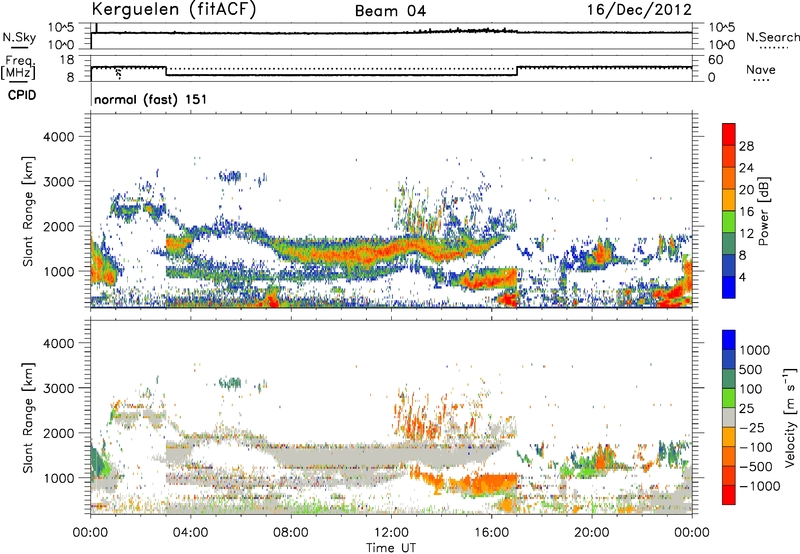The width and height of the screenshot is (800, 554).
Task: Click the blue bottom segment of power colorbar
Action: click(x=729, y=287)
